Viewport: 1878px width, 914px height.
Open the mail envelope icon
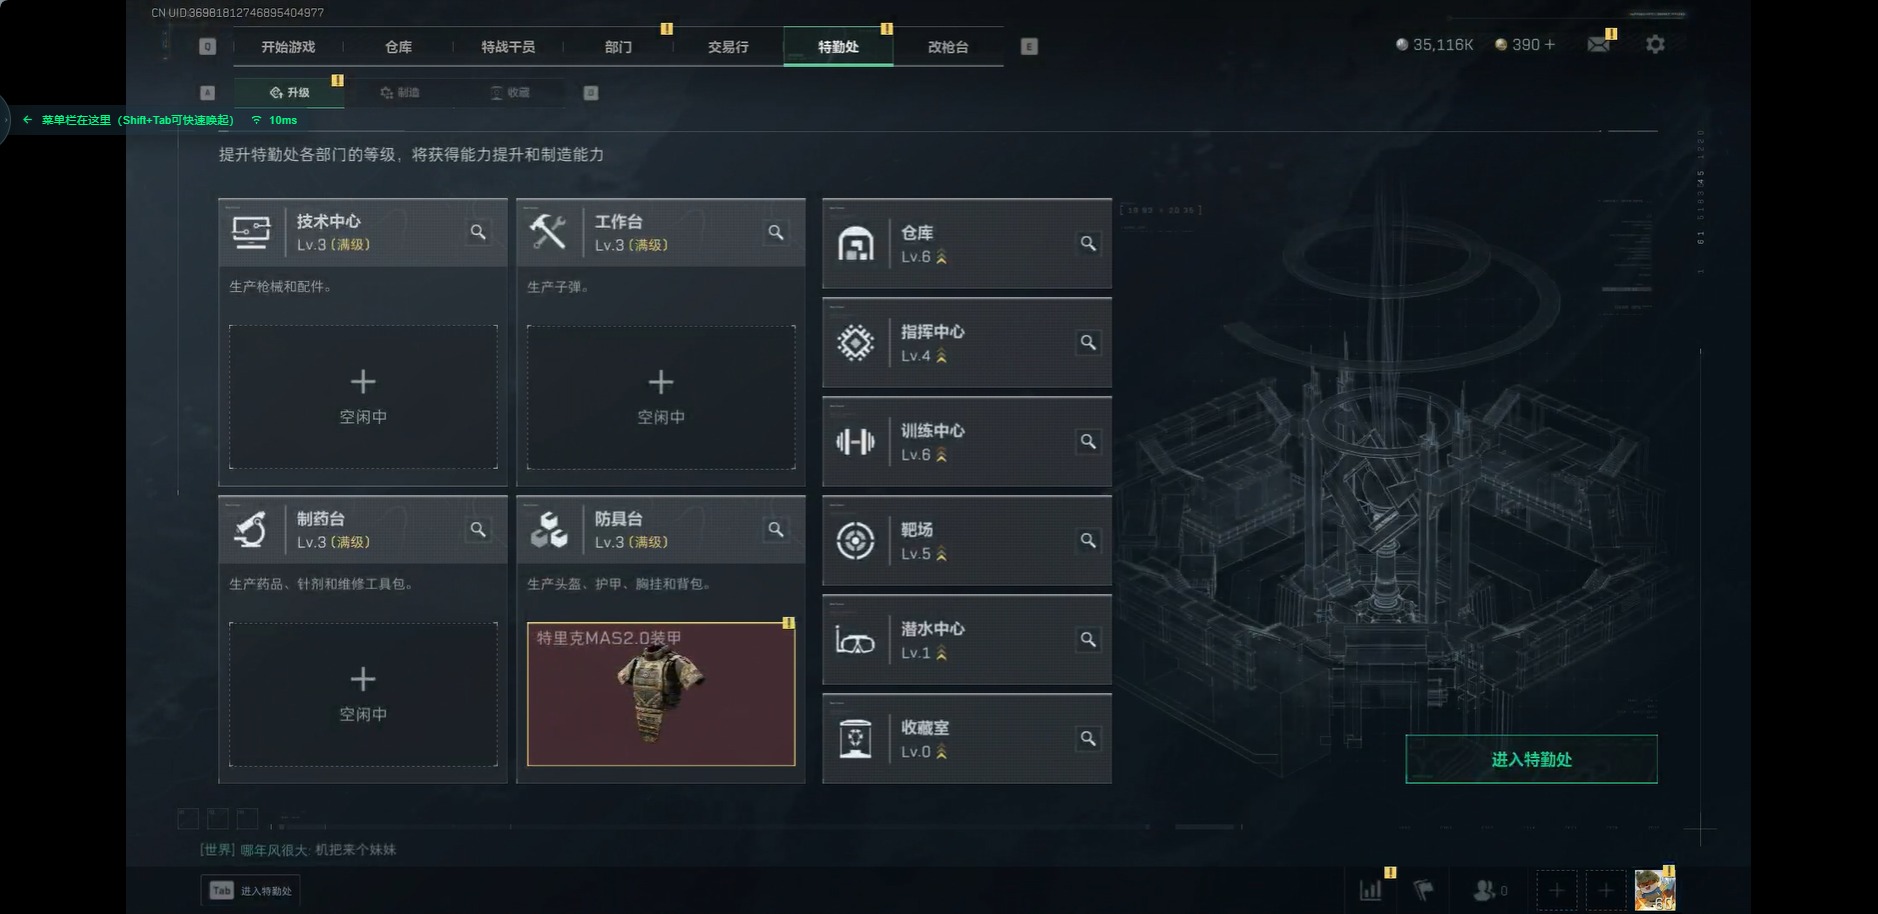coord(1598,45)
